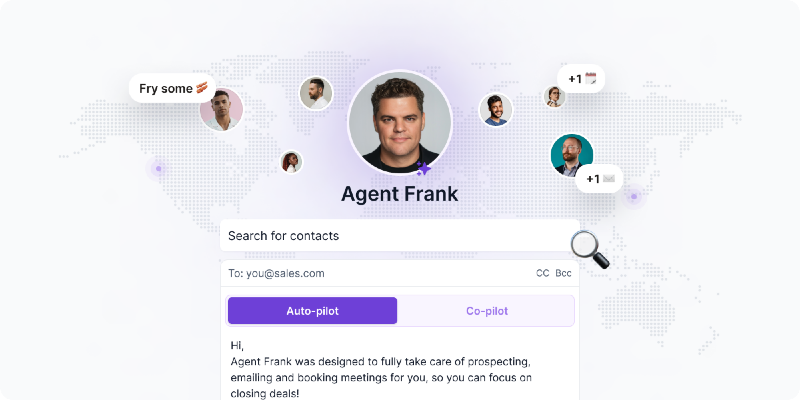Click the purple location dot on the map left
This screenshot has width=800, height=400.
(x=159, y=168)
